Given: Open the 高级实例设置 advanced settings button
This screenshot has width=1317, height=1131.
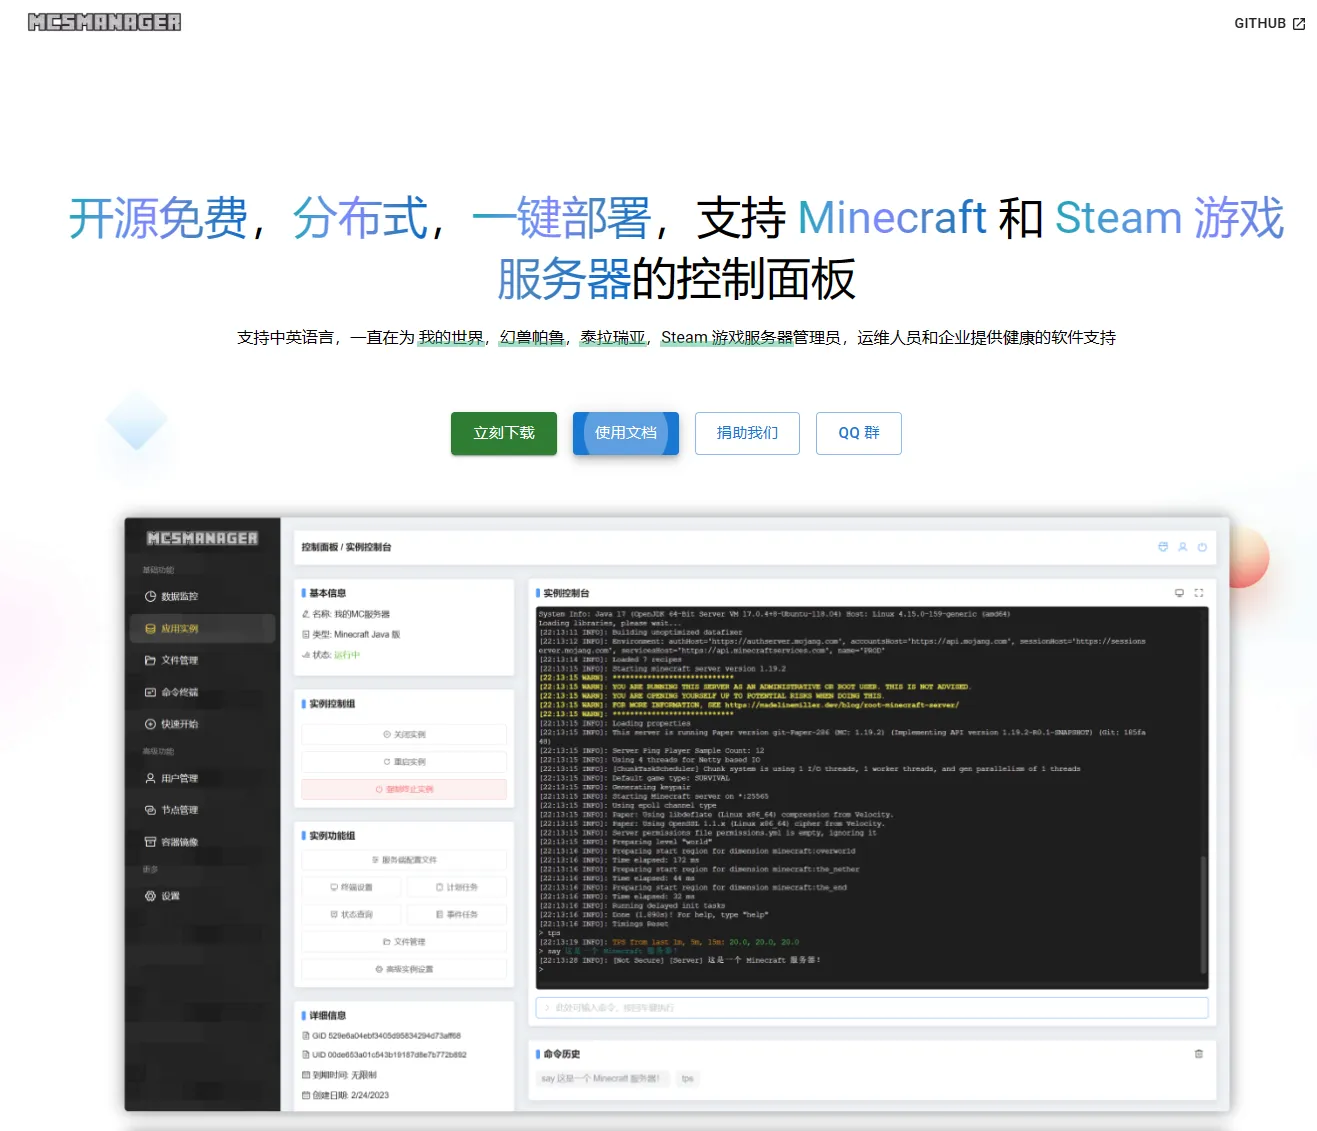Looking at the screenshot, I should [404, 969].
